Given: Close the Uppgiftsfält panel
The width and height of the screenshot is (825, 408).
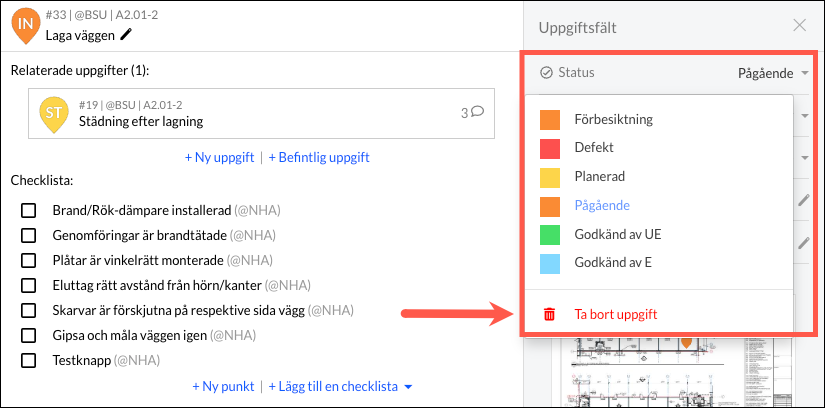Looking at the screenshot, I should 799,26.
